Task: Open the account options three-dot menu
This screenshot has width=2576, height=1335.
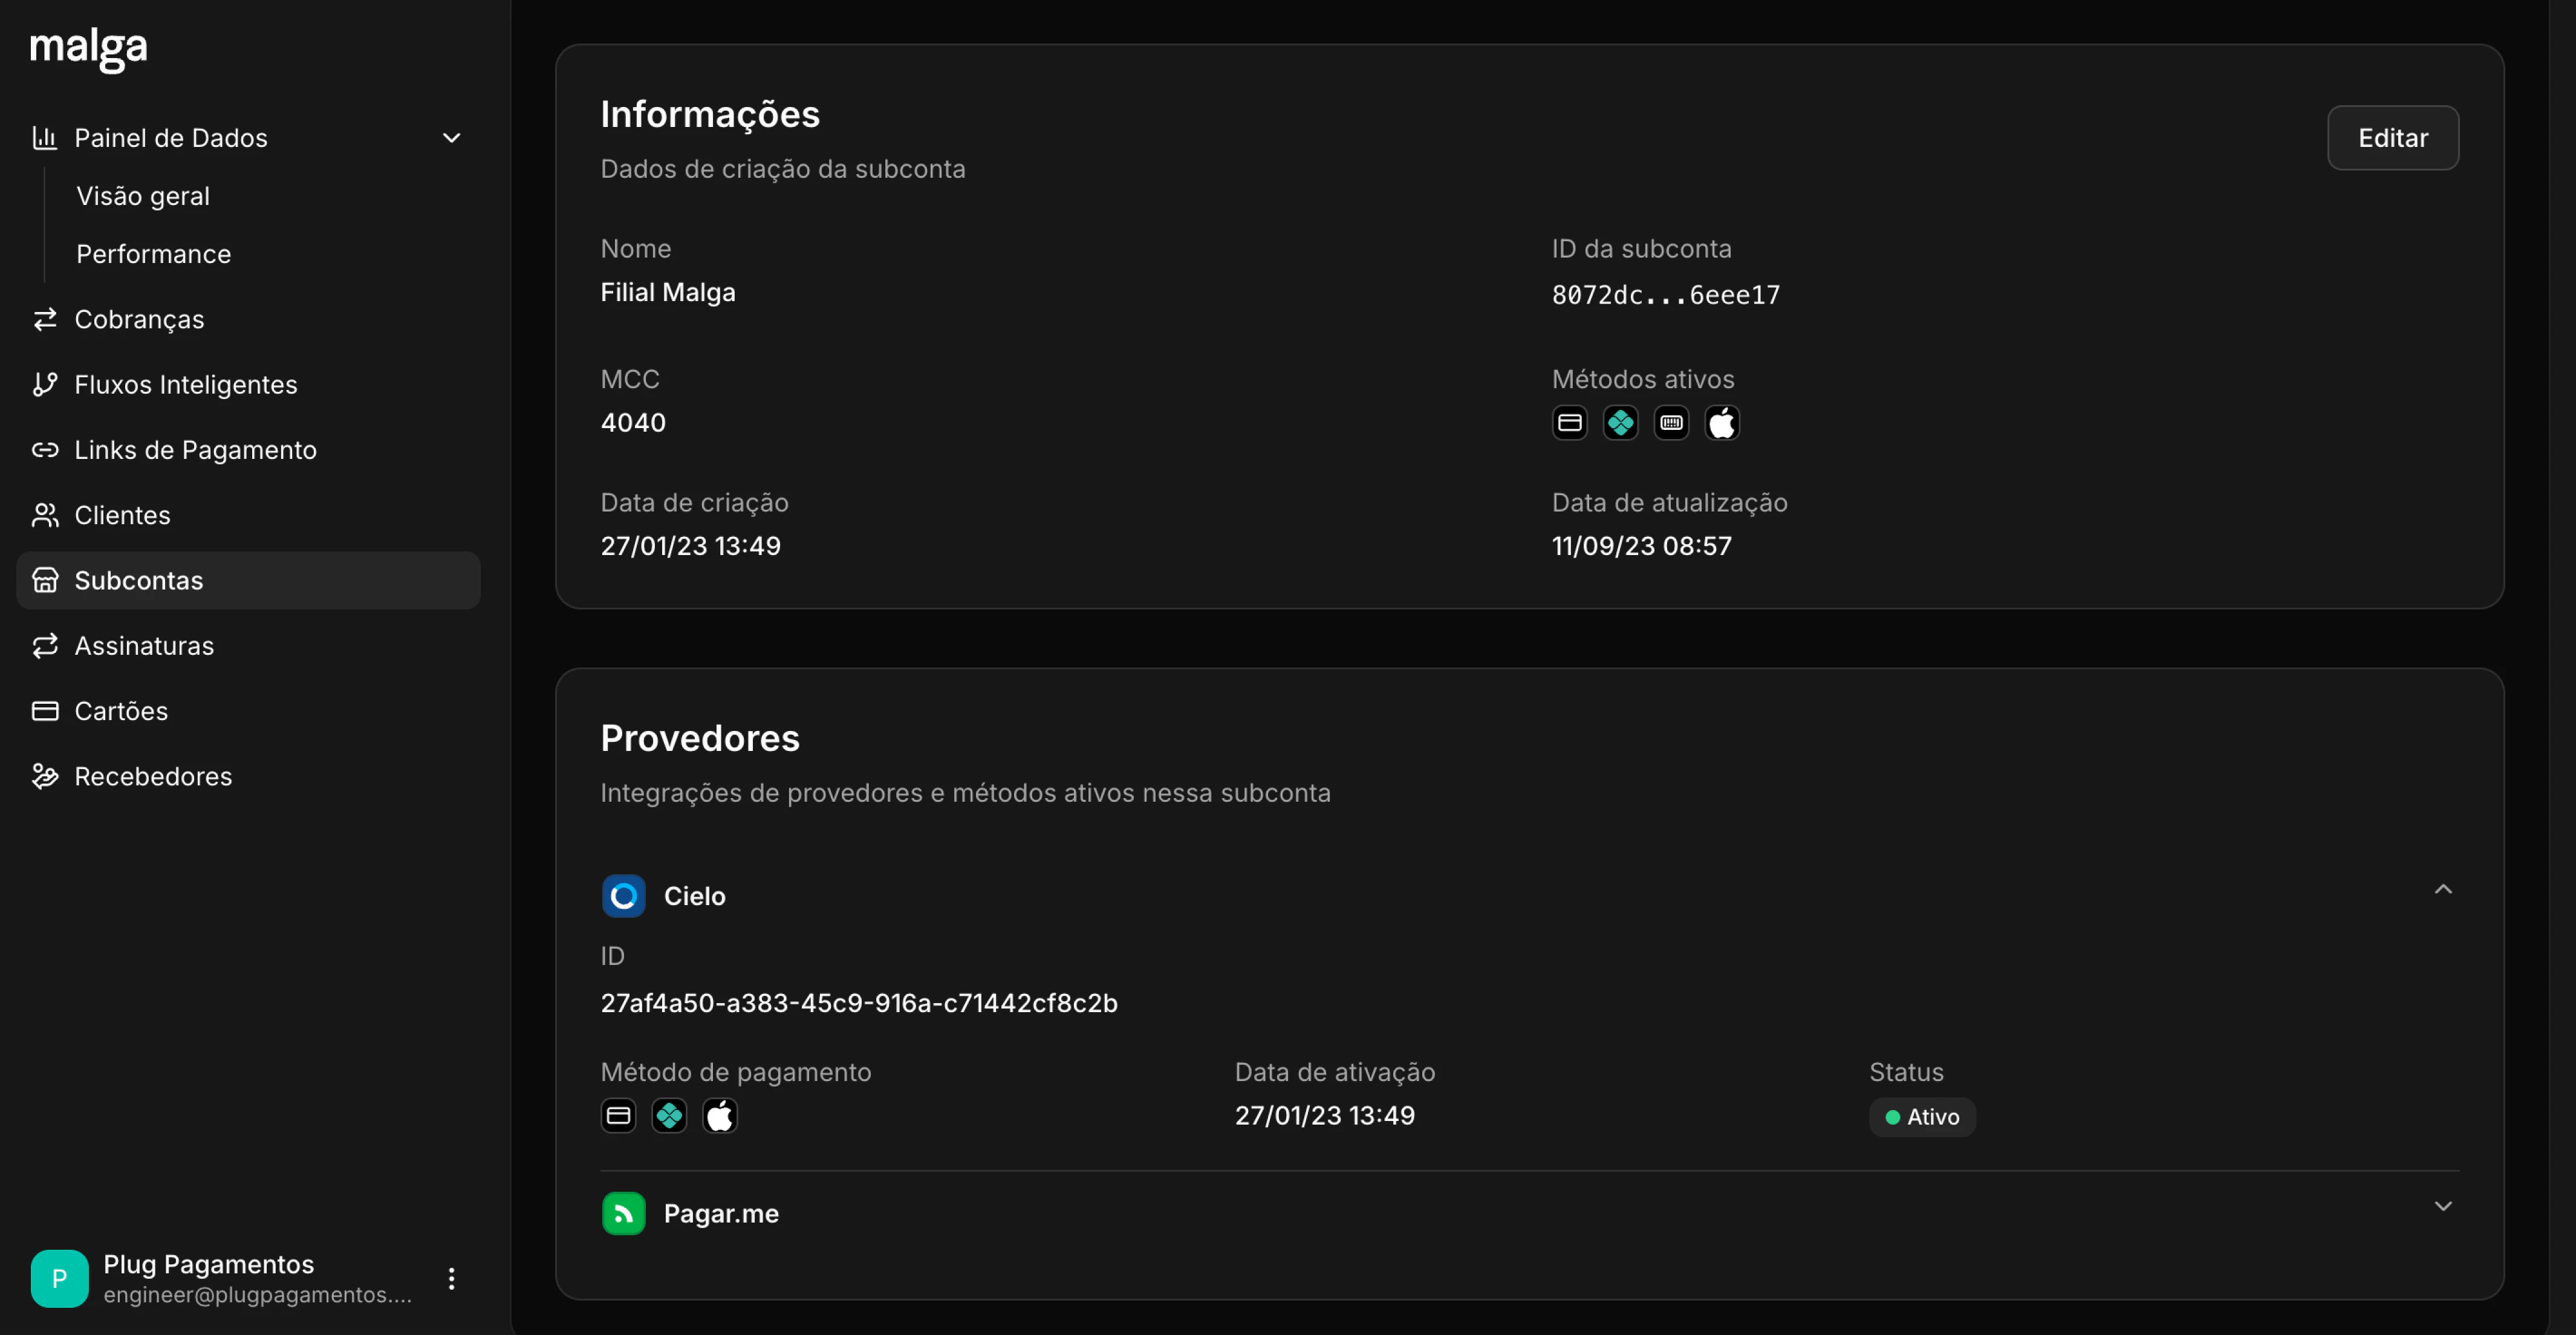Action: (x=452, y=1278)
